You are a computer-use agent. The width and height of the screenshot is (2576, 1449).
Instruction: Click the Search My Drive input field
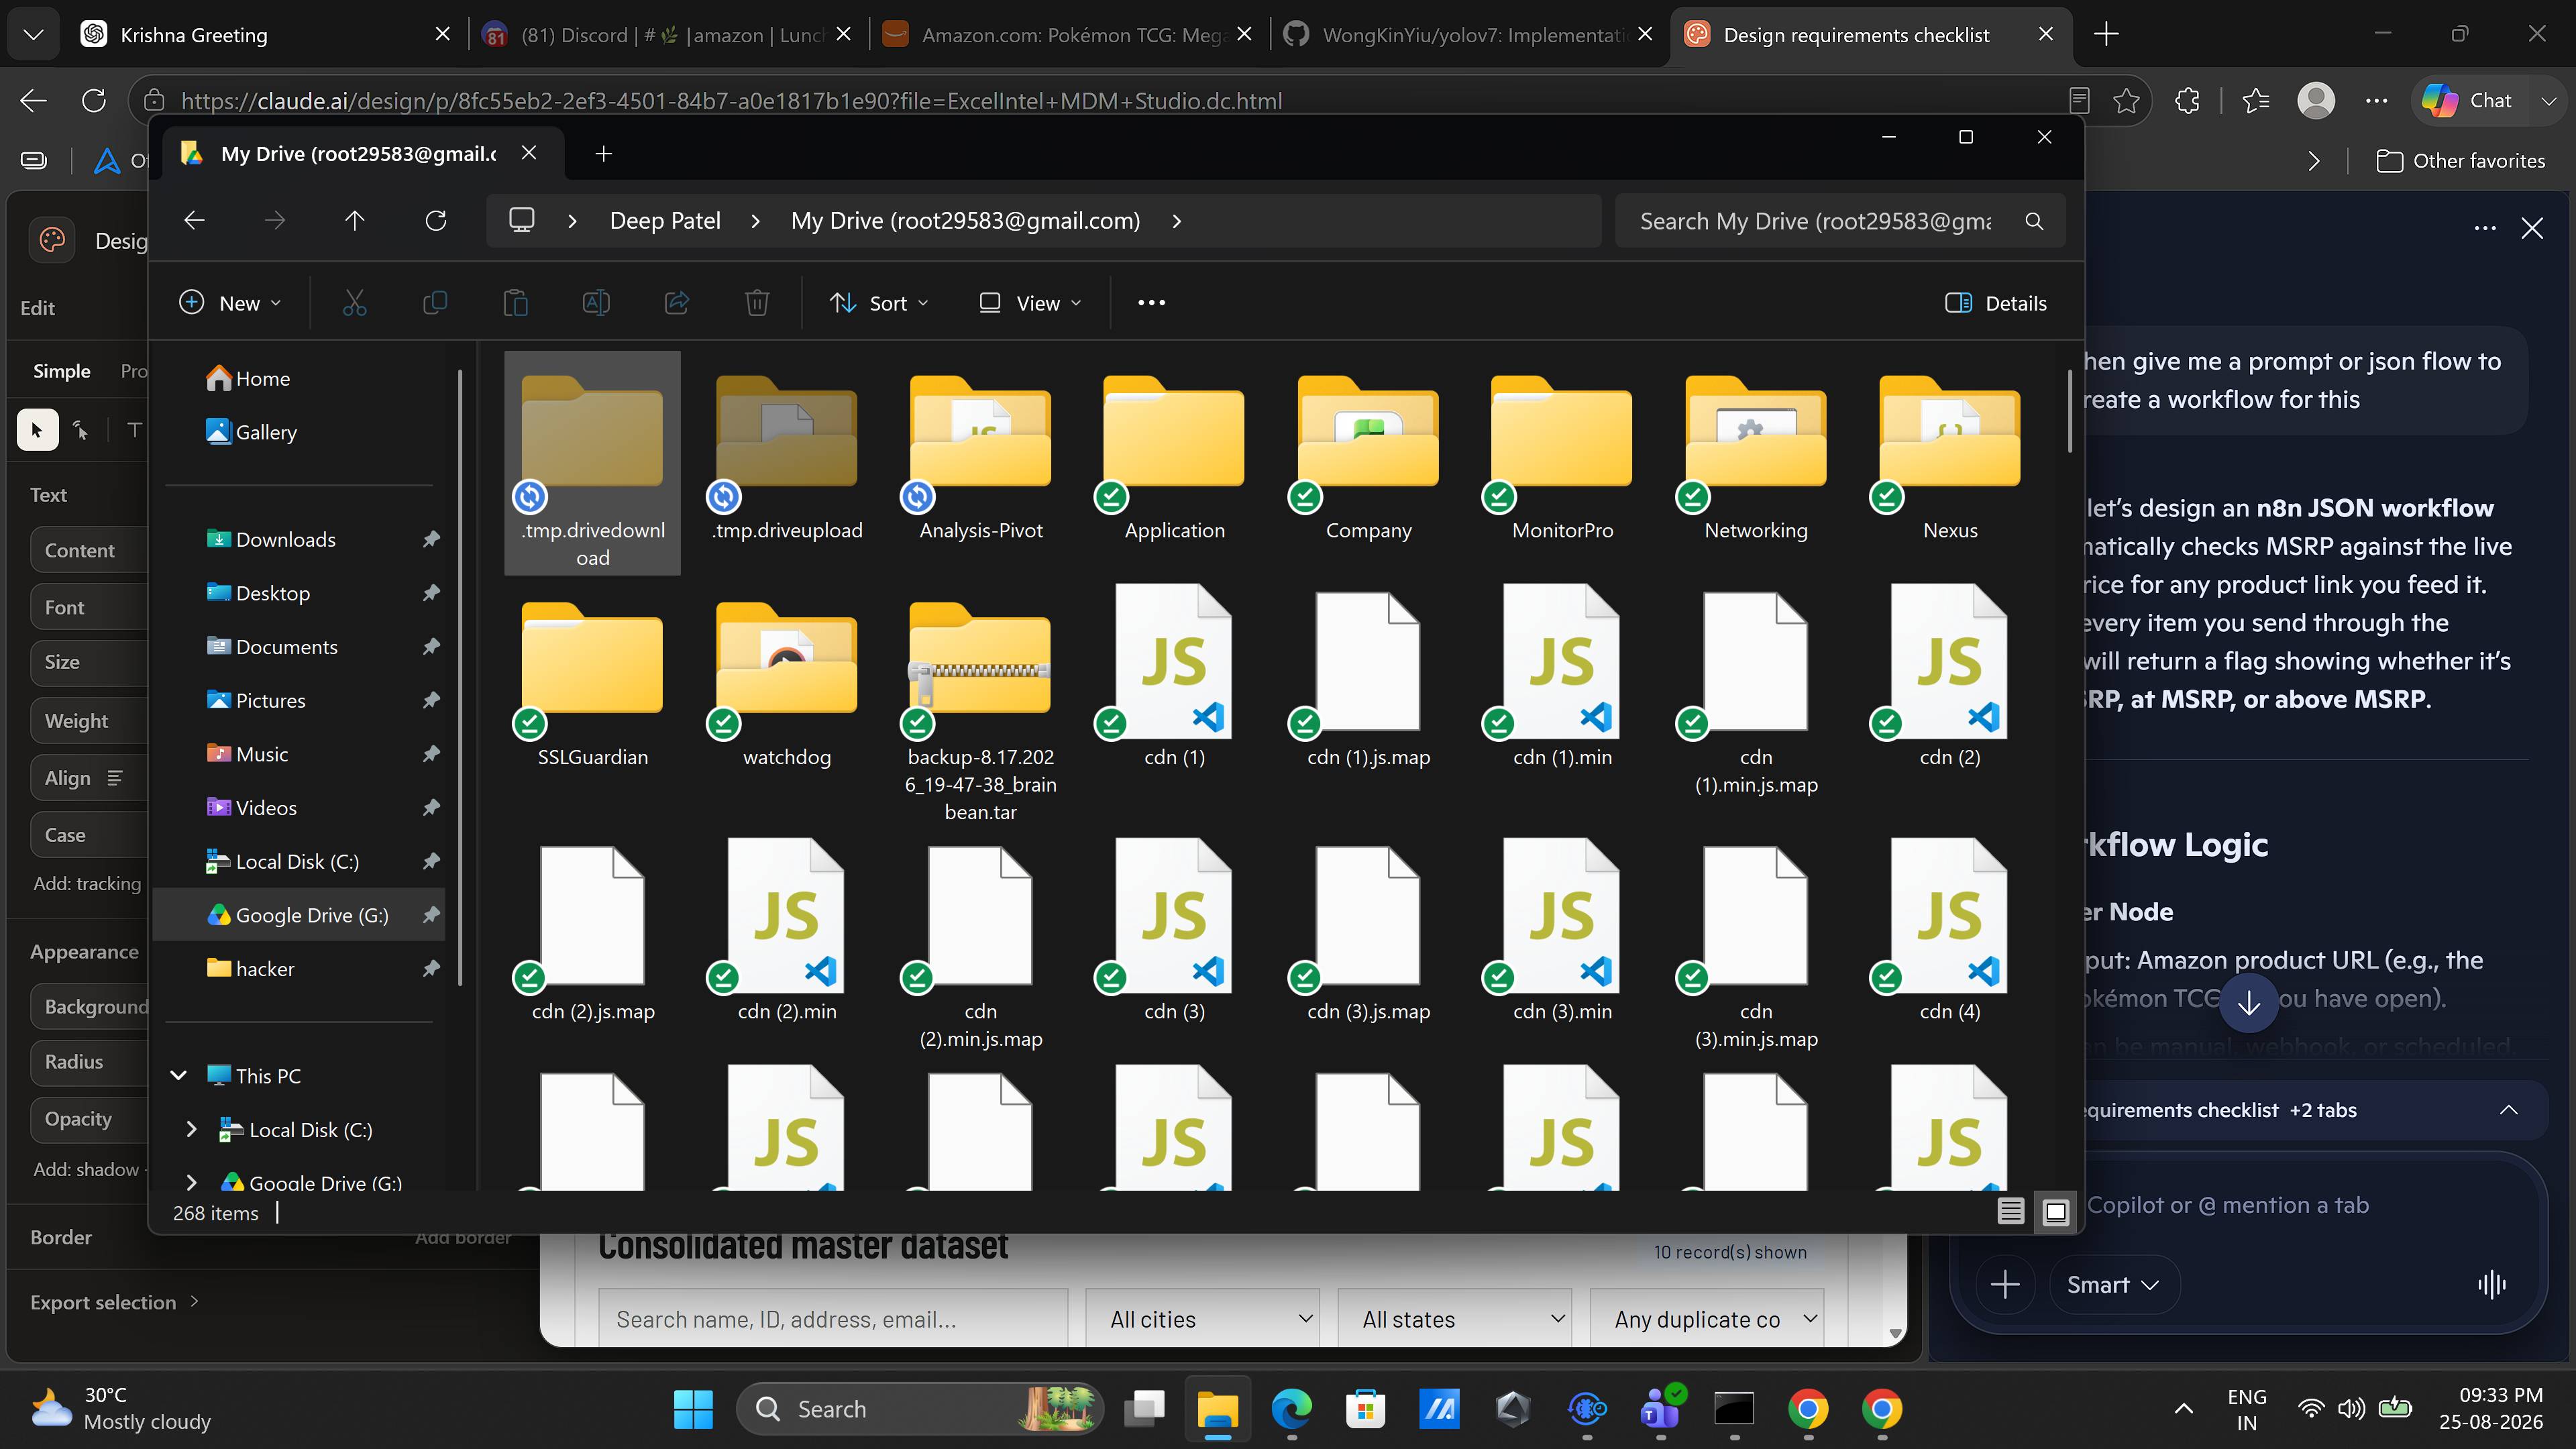click(x=1817, y=221)
